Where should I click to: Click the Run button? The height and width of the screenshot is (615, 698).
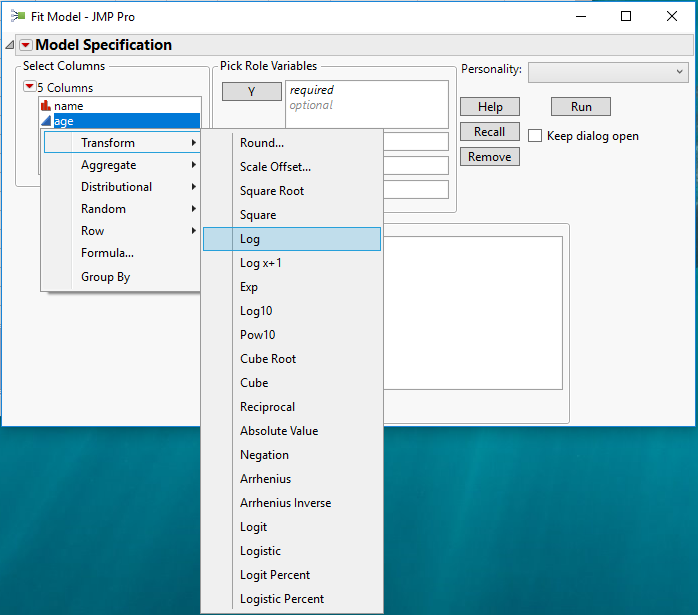[x=581, y=107]
